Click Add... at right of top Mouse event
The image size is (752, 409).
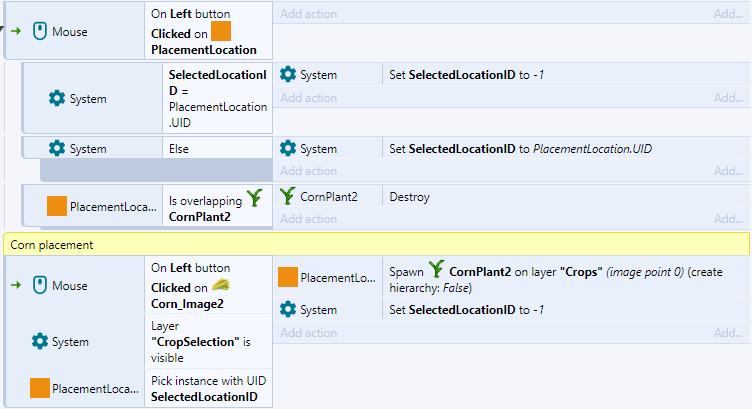click(x=728, y=14)
